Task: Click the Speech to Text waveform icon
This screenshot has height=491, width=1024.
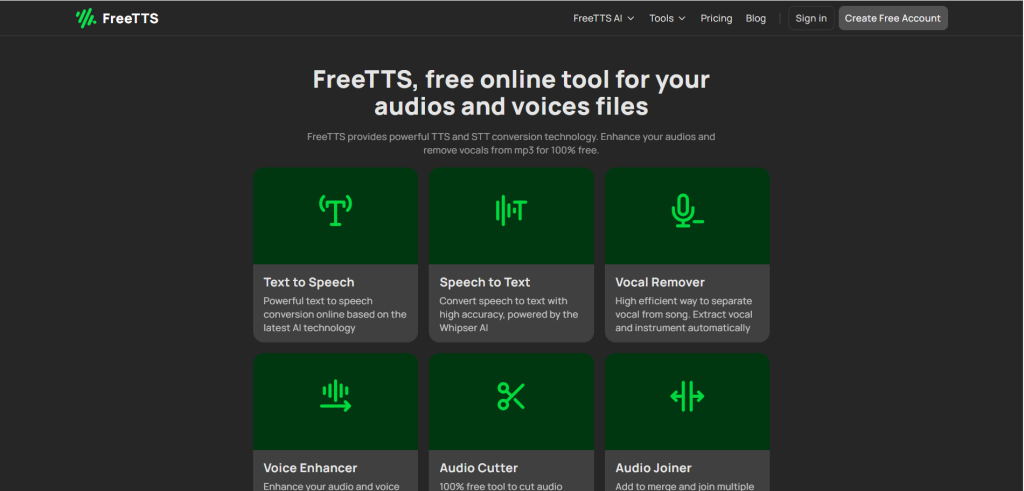Action: [511, 210]
